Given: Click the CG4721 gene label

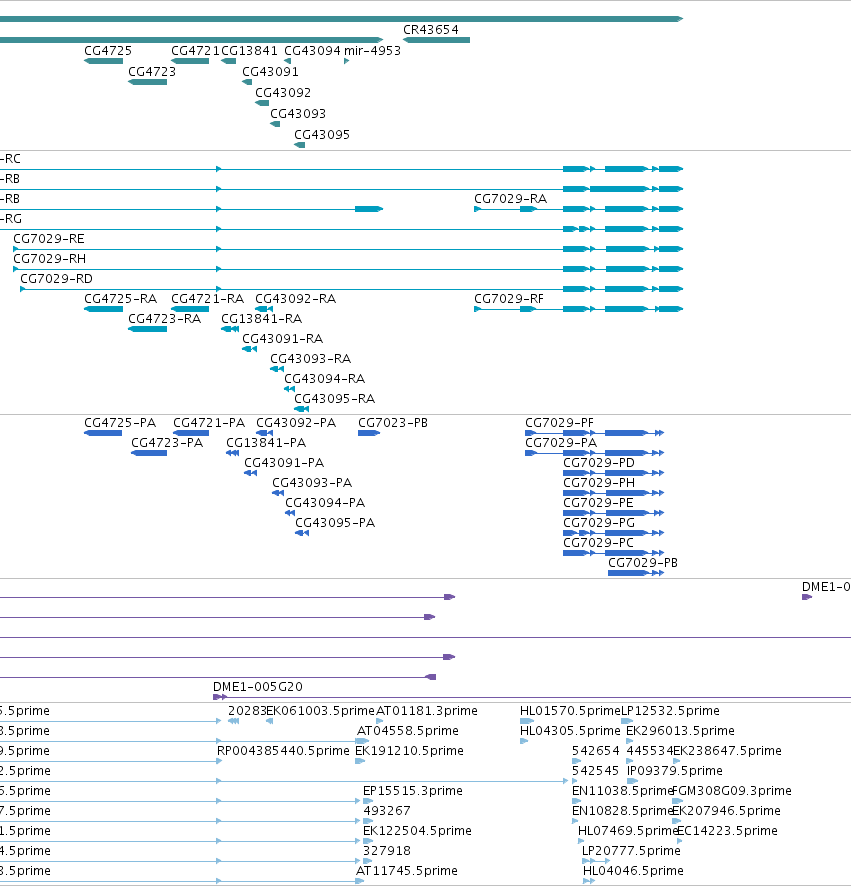Looking at the screenshot, I should tap(195, 50).
